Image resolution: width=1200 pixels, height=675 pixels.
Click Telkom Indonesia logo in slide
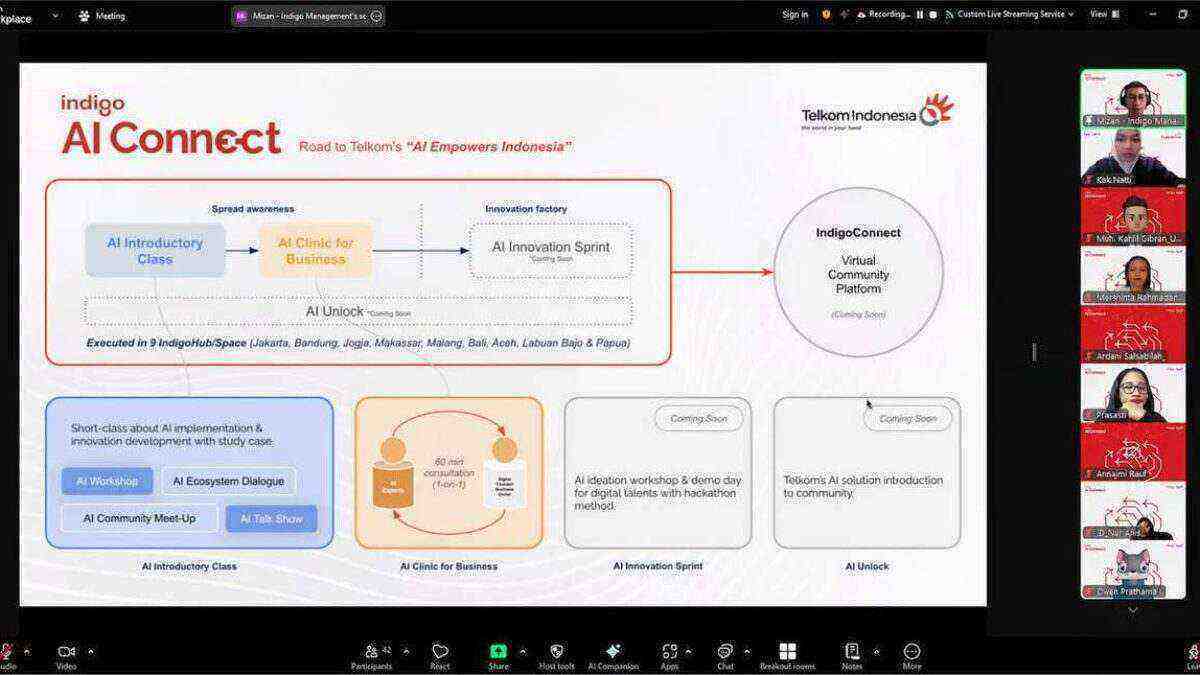pyautogui.click(x=877, y=112)
